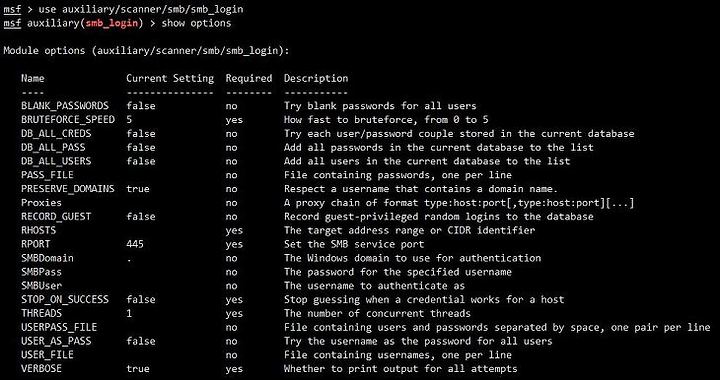Screen dimensions: 720x380
Task: Click the red smb_login module name in prompt
Action: pos(112,23)
